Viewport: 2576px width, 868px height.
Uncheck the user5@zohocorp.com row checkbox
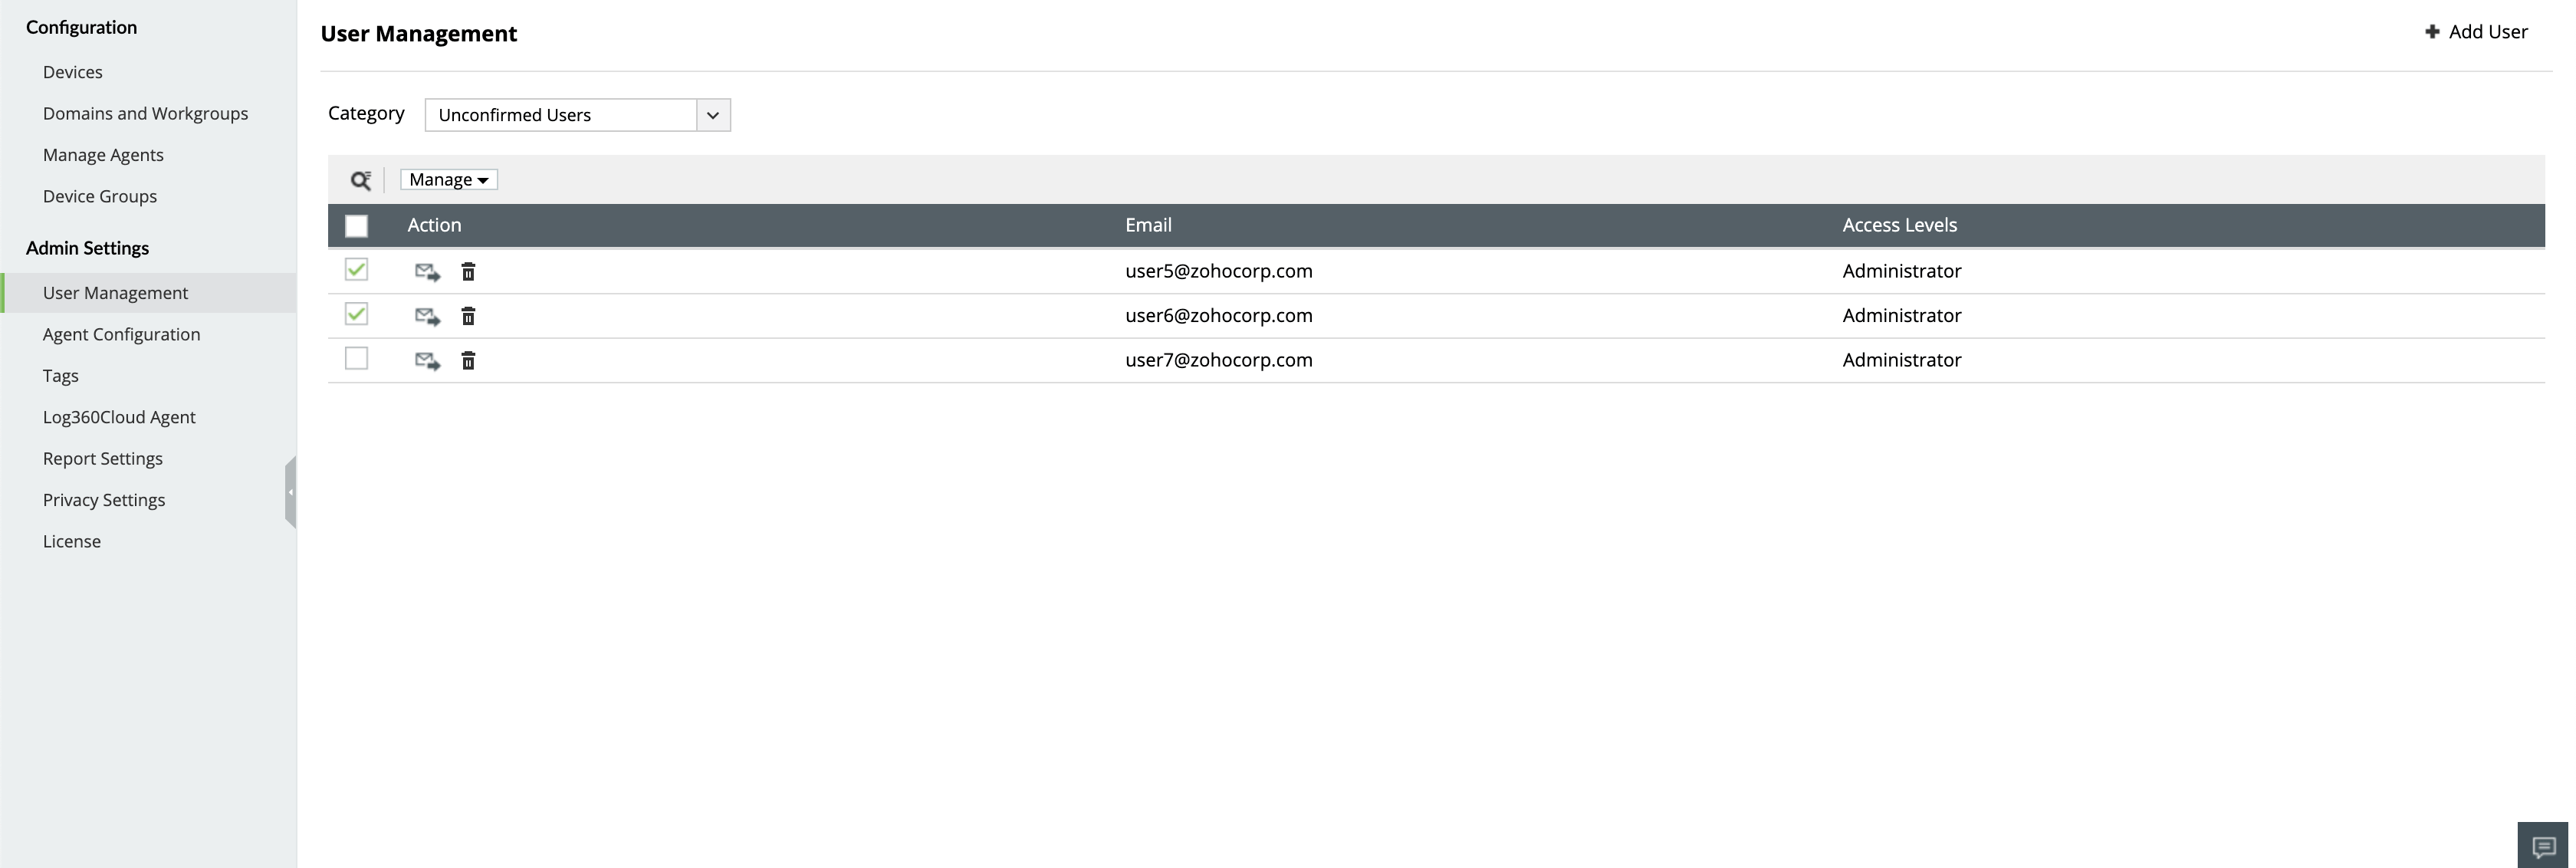pyautogui.click(x=356, y=270)
